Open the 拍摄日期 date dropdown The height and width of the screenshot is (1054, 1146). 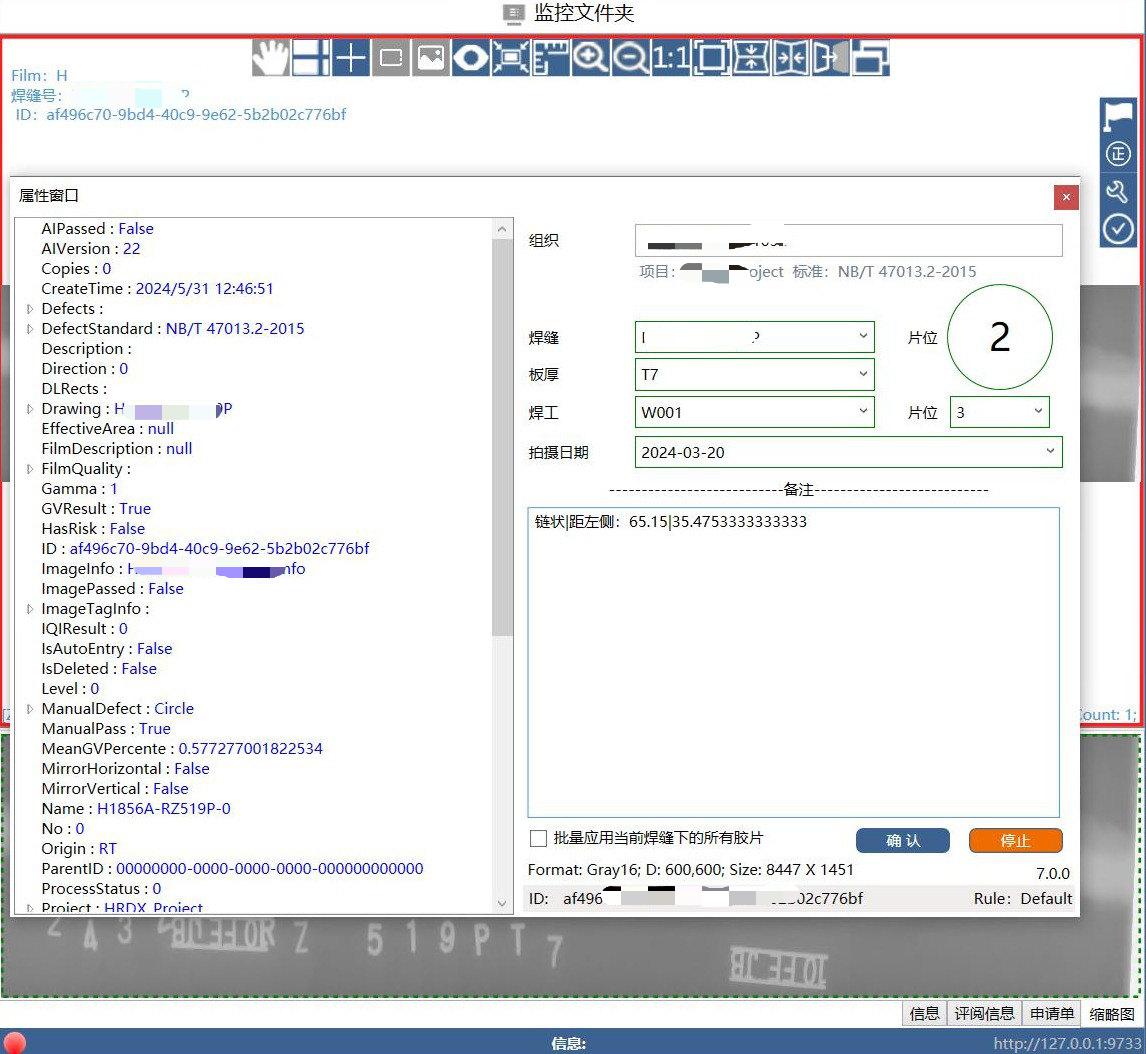tap(848, 452)
